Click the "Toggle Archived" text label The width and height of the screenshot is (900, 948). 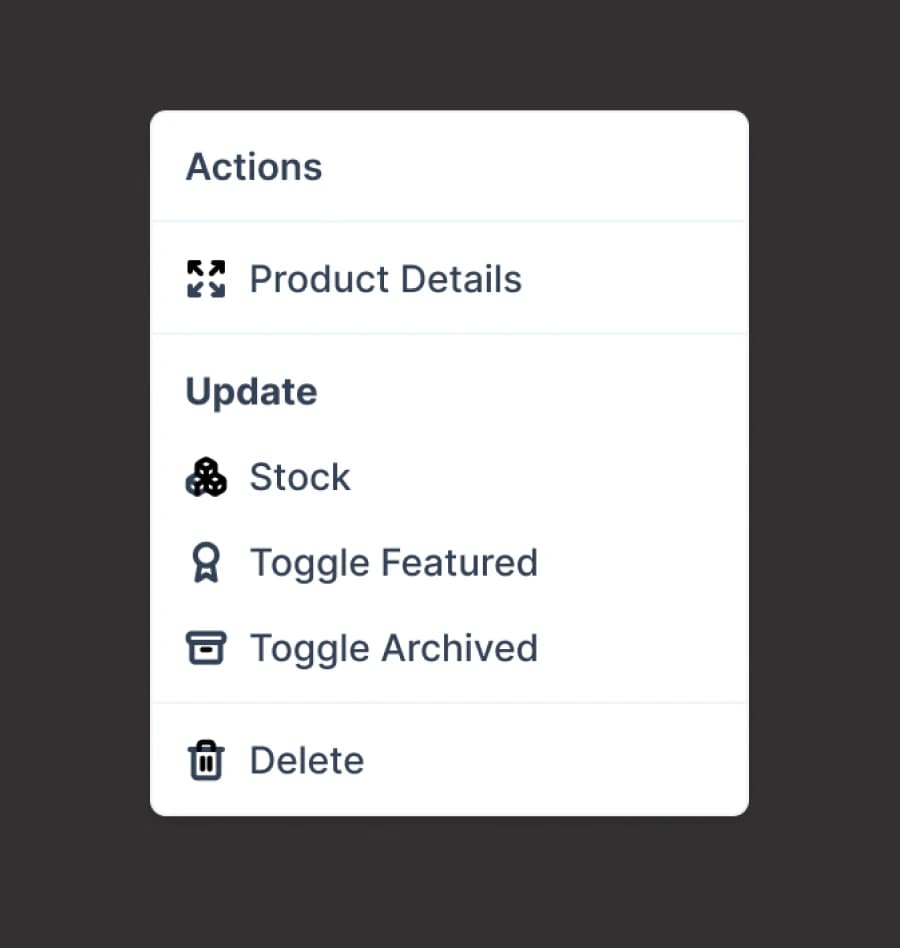point(393,648)
